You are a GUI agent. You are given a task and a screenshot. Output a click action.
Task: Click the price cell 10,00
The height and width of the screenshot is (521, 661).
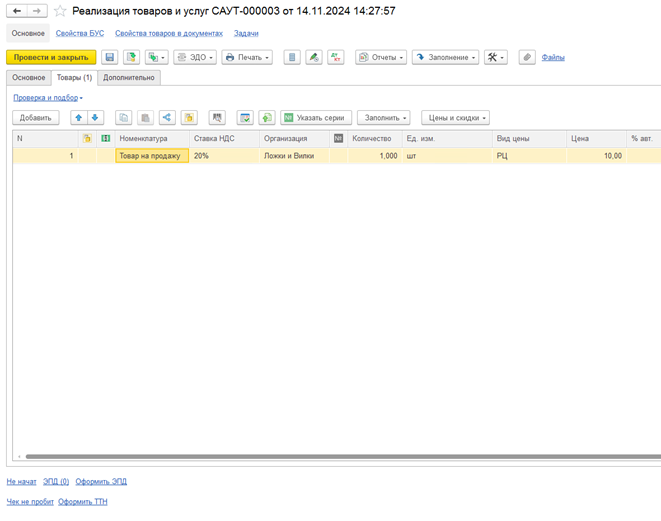pos(597,156)
